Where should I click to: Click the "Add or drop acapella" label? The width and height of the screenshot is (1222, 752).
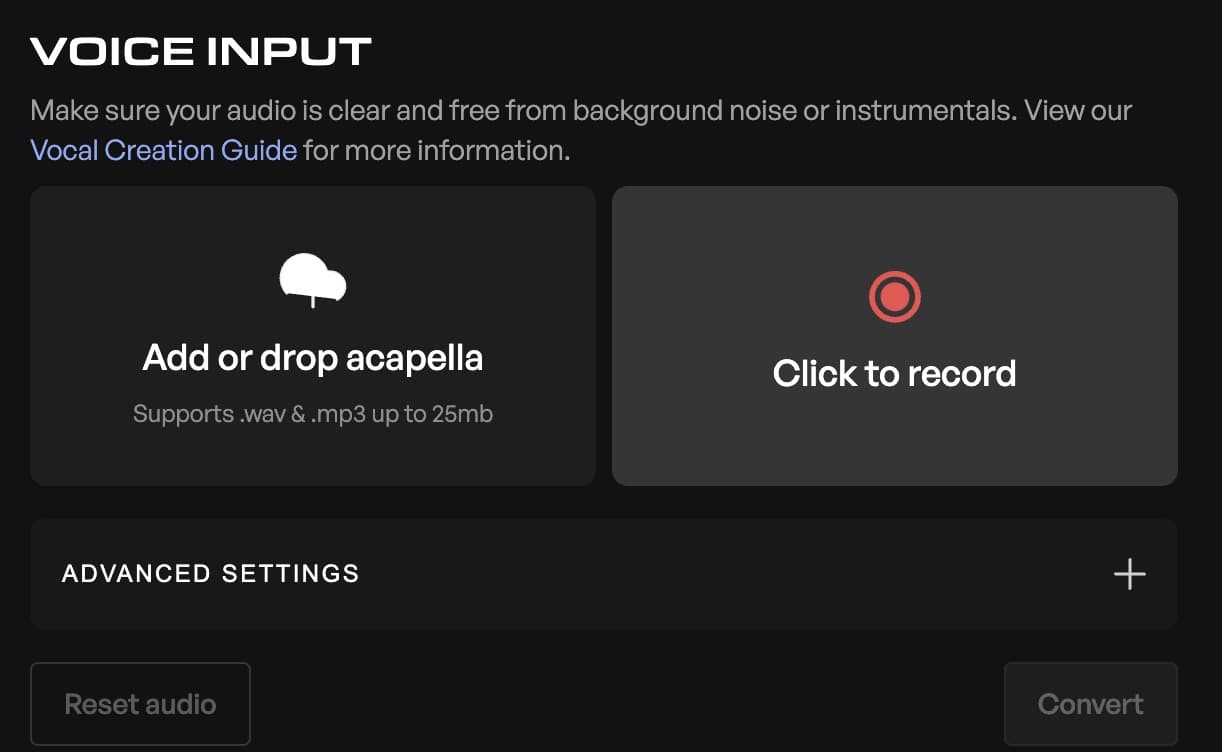tap(313, 357)
